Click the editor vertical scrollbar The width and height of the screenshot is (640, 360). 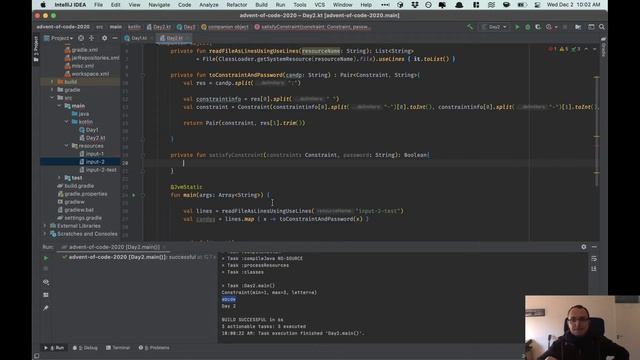(597, 131)
